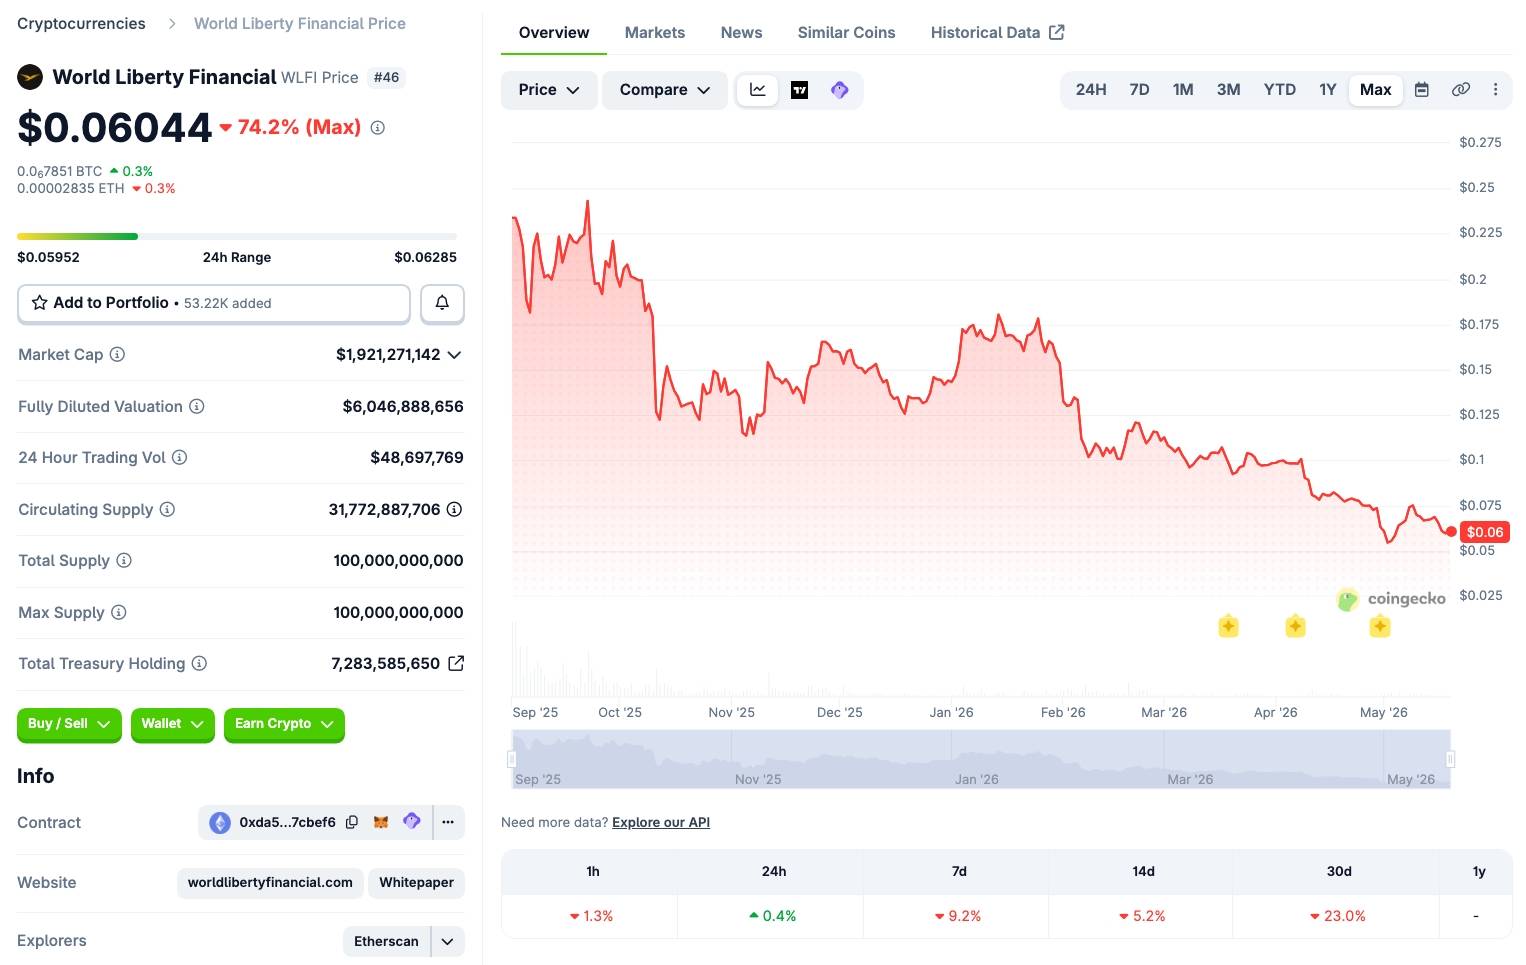Click Add to Portfolio button
This screenshot has height=965, width=1526.
tap(214, 303)
